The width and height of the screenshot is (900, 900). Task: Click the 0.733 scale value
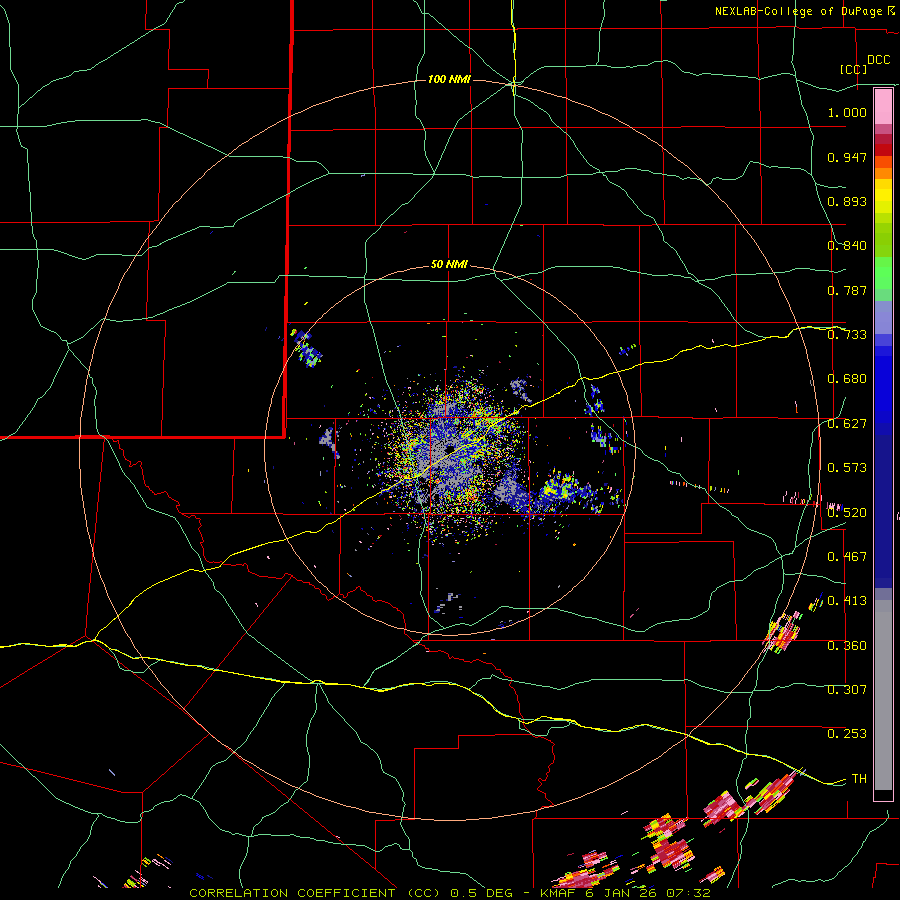click(x=847, y=335)
